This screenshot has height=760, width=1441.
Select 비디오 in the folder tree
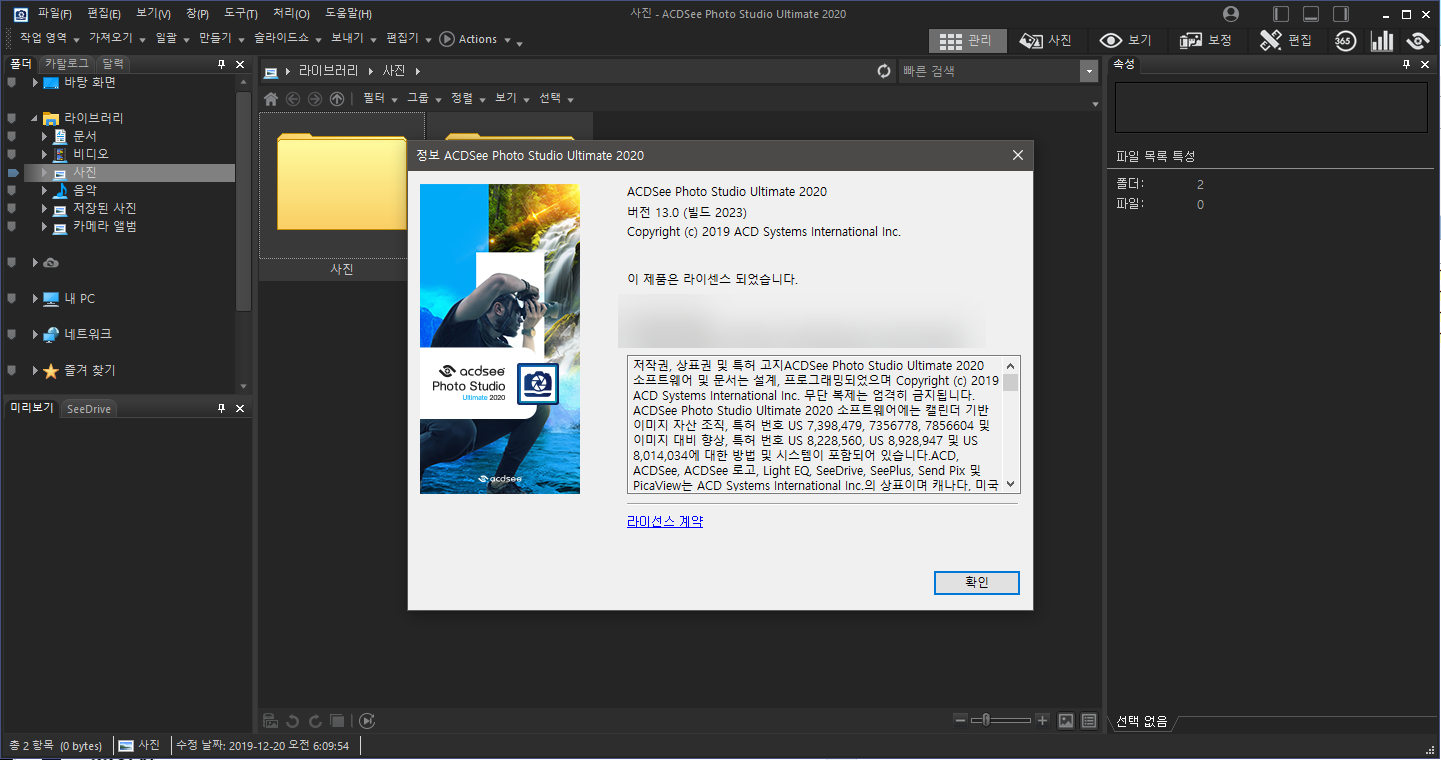tap(90, 154)
